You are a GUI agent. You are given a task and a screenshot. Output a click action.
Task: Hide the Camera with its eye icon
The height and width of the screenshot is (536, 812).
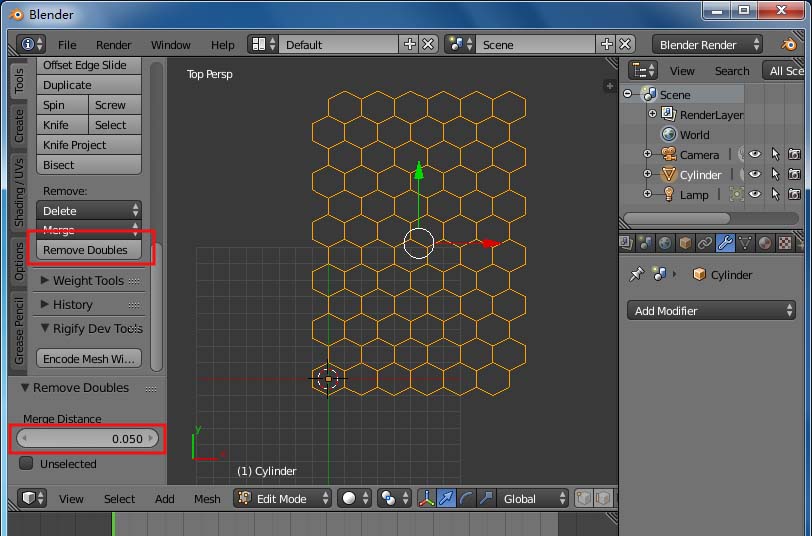[x=755, y=154]
